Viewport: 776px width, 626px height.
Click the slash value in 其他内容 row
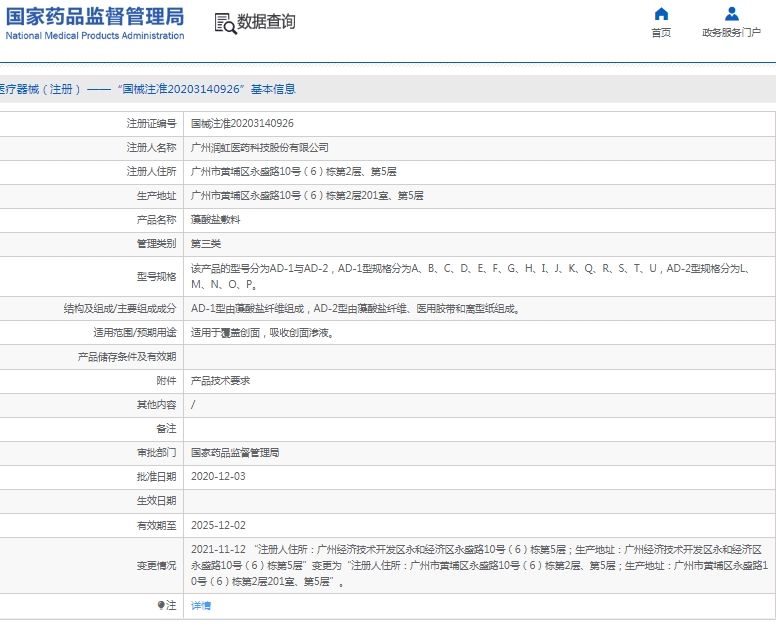pyautogui.click(x=193, y=405)
